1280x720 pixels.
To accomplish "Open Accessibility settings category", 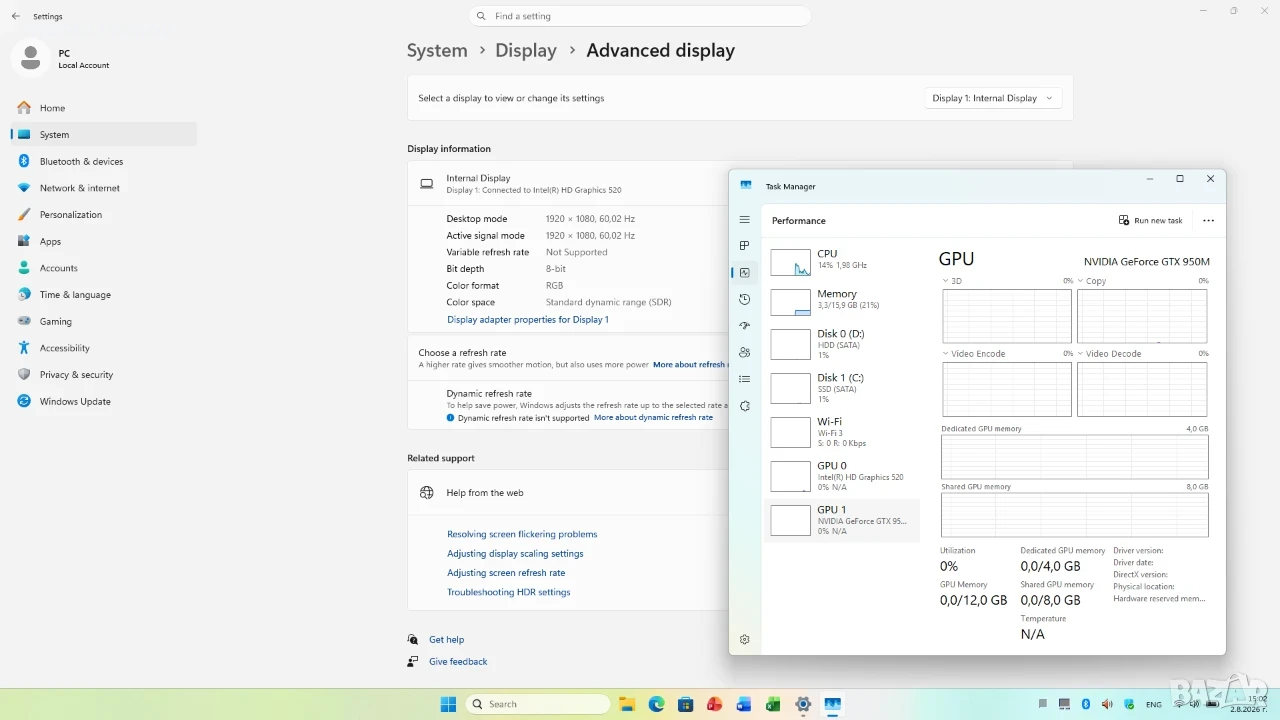I will [x=104, y=348].
